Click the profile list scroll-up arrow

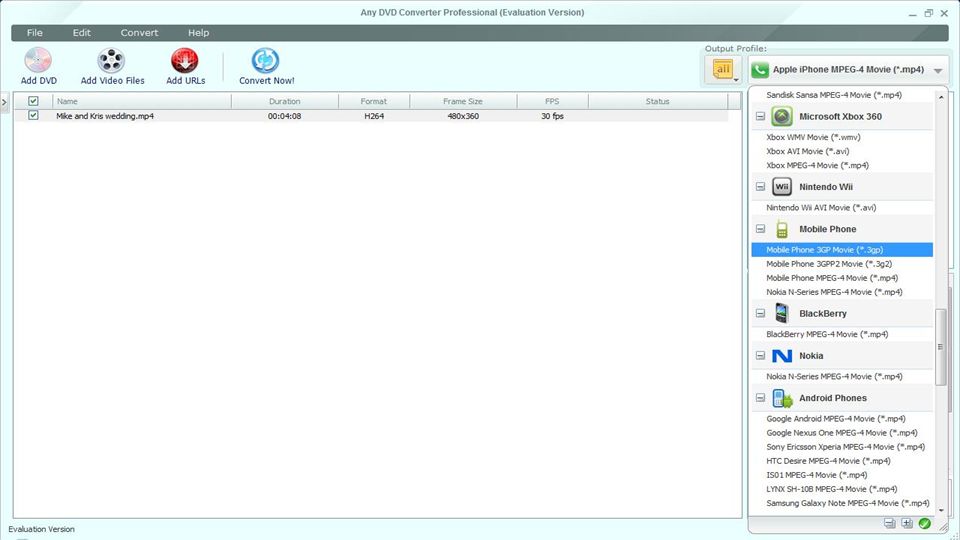point(940,96)
